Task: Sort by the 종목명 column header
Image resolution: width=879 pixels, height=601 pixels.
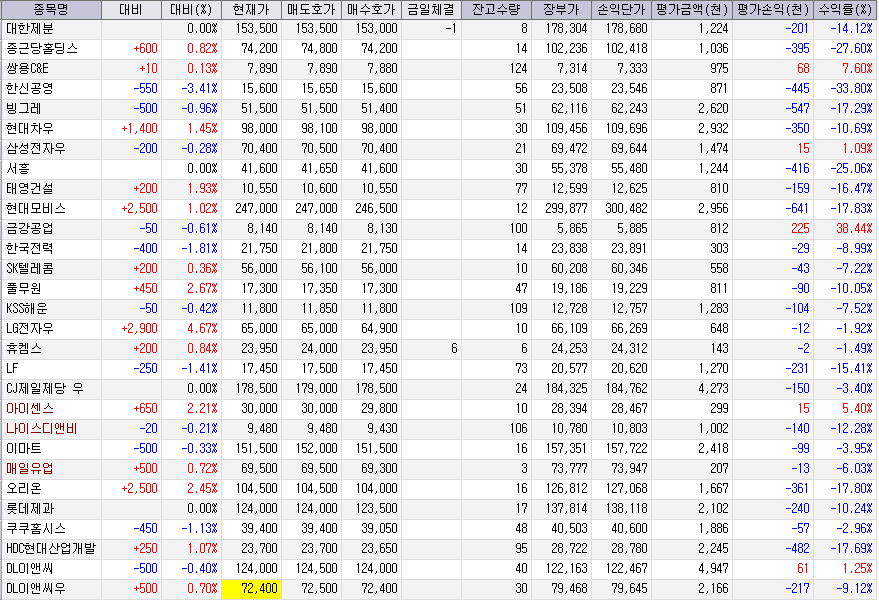Action: coord(51,10)
